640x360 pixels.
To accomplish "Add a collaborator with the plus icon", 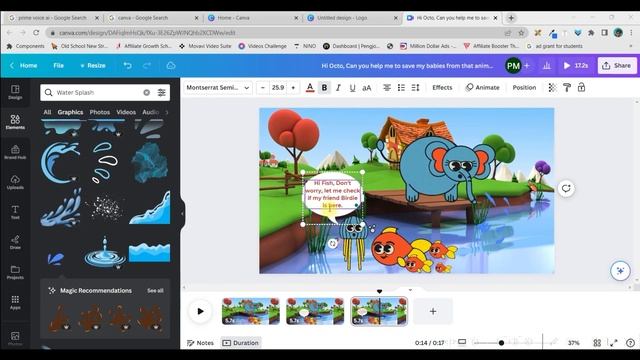I will [x=527, y=65].
